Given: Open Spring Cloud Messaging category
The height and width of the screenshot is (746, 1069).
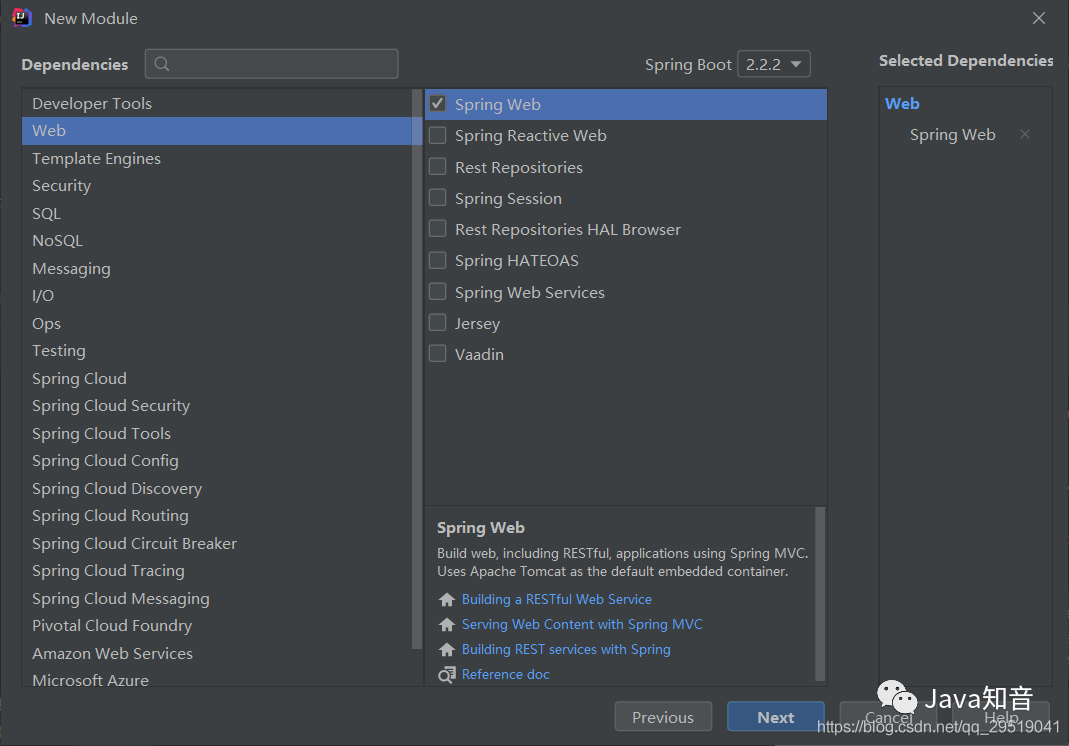Looking at the screenshot, I should [217, 599].
